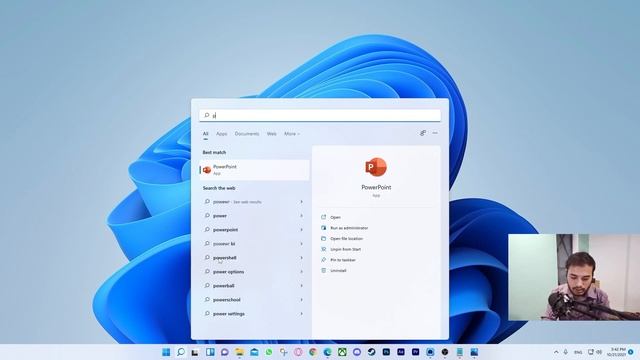Screen dimensions: 640x360
Task: Click the webcam video overlay of the presenter
Action: click(x=574, y=277)
